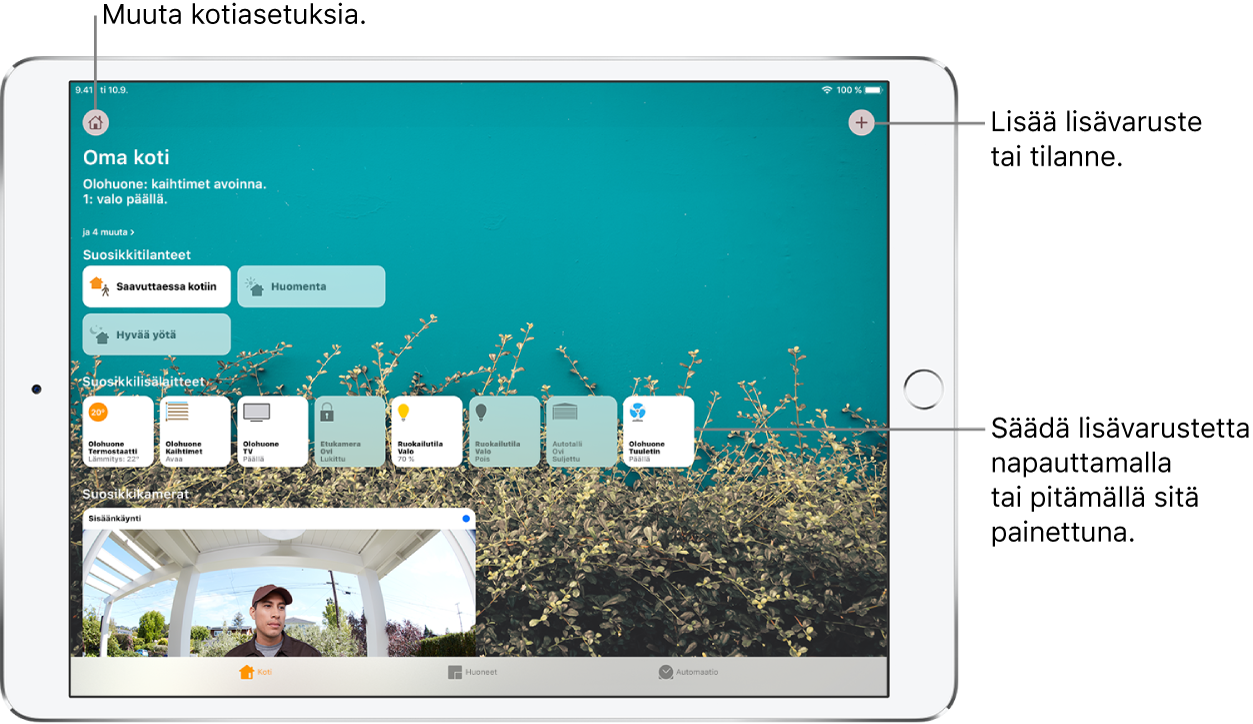Activate the Saavuttaessa kotiin scene

tap(156, 286)
